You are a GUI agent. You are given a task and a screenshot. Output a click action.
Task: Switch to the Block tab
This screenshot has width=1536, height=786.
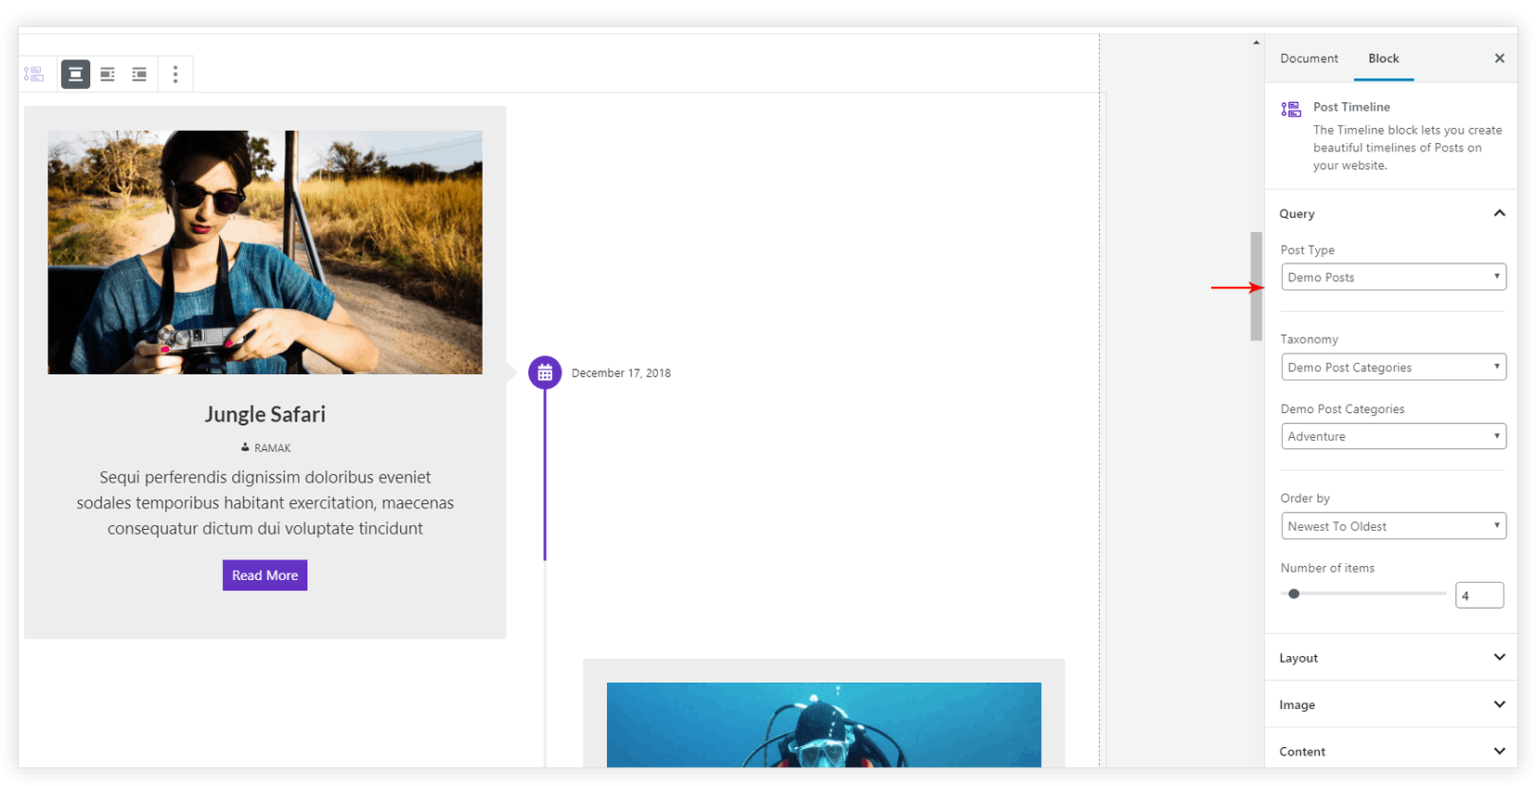(1383, 58)
